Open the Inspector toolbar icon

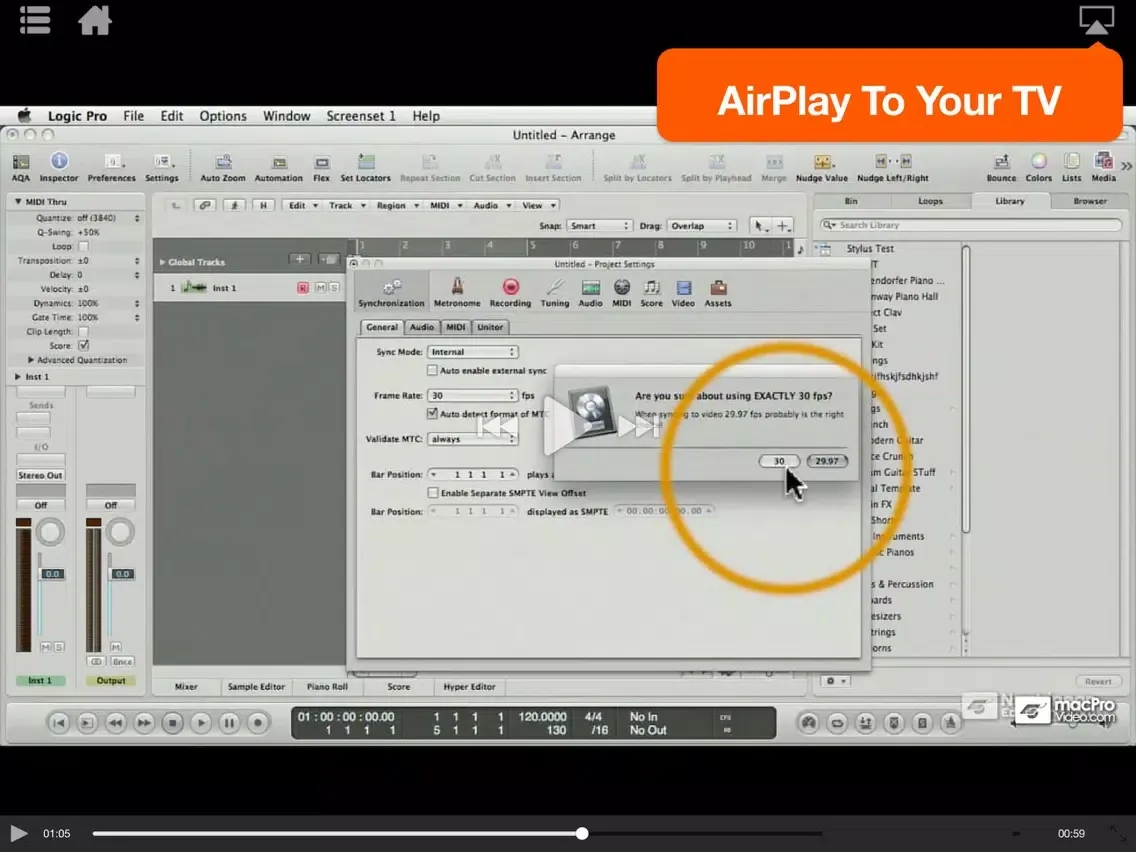pos(59,167)
